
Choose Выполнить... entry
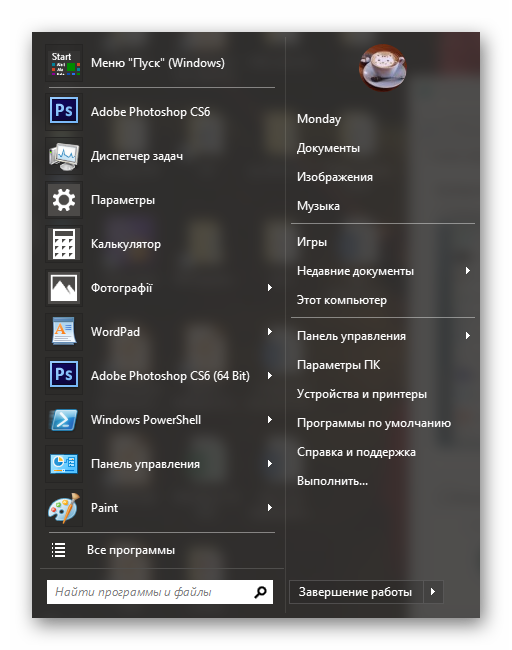332,481
